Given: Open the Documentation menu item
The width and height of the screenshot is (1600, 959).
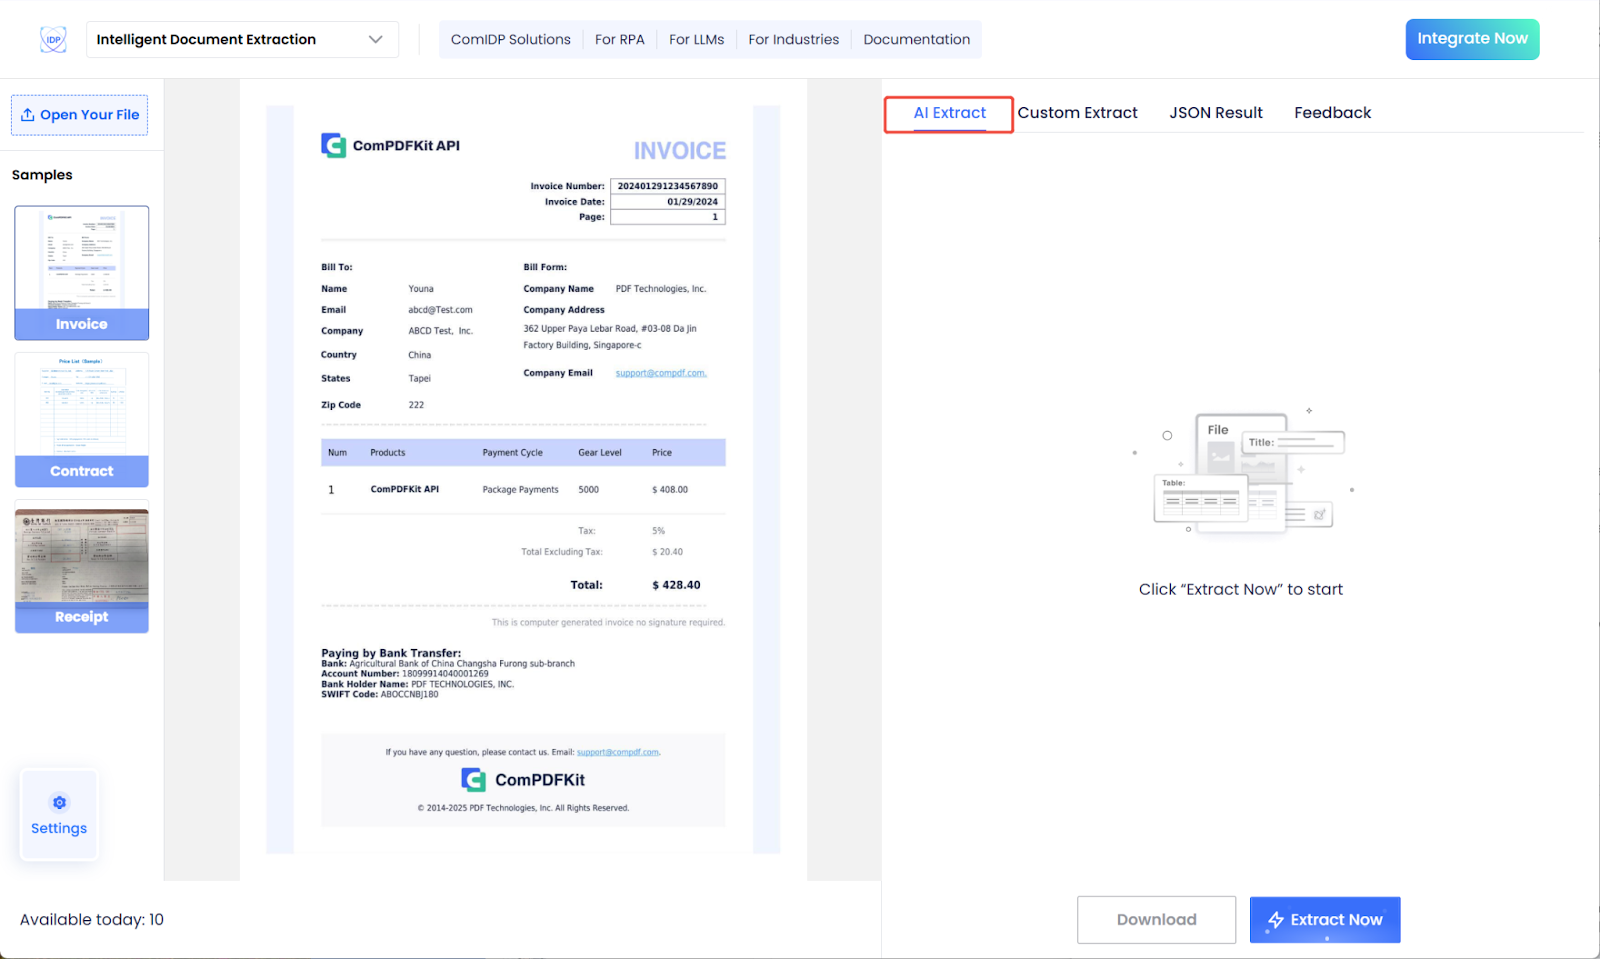Looking at the screenshot, I should tap(916, 39).
